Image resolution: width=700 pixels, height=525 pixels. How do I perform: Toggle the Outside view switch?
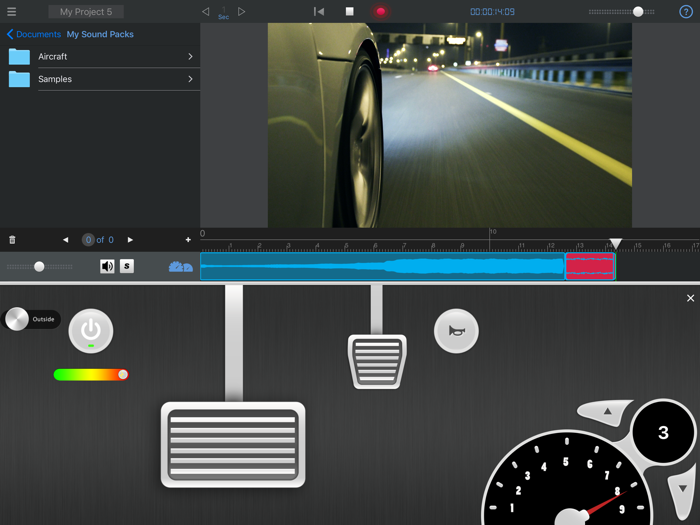coord(31,319)
